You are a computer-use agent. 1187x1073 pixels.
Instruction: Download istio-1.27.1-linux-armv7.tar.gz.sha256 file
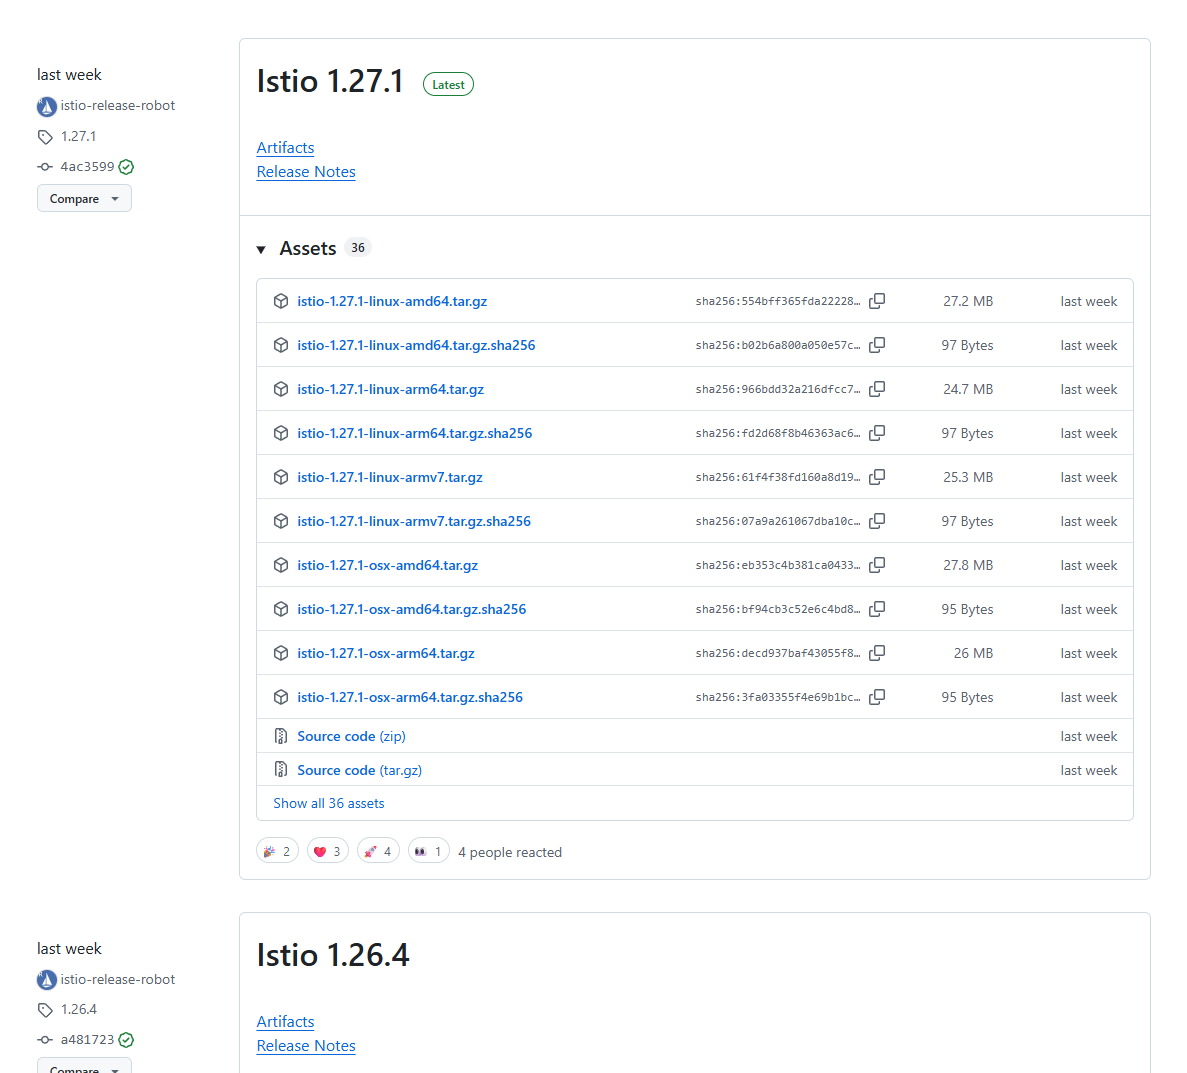click(414, 520)
